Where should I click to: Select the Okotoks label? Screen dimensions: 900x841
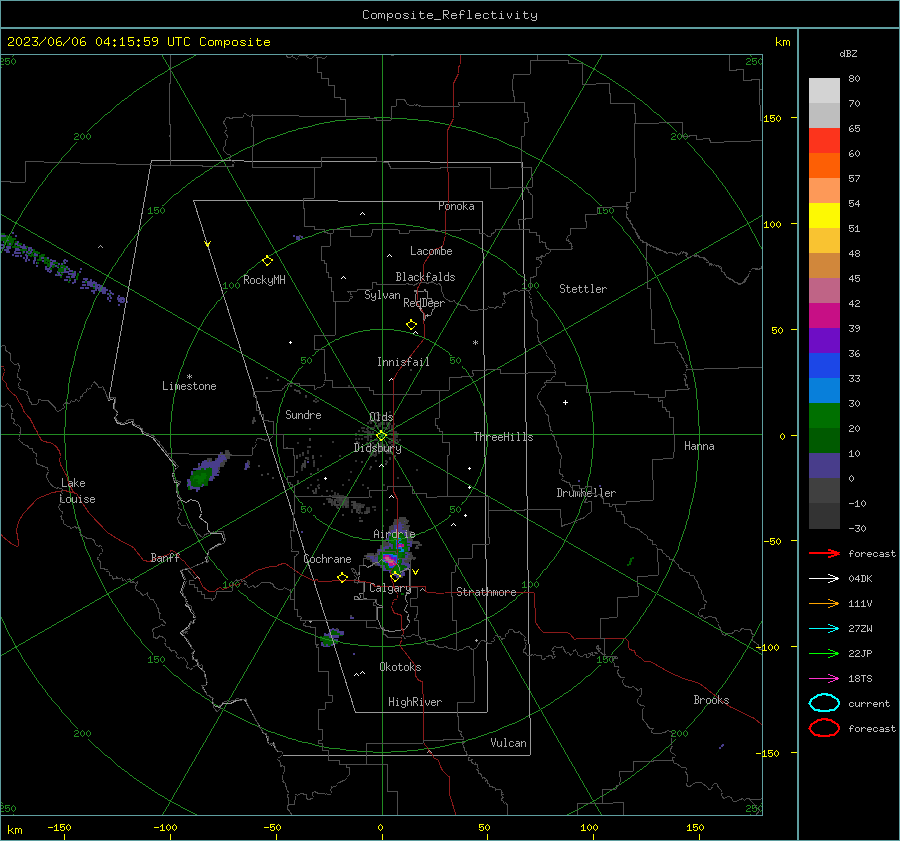pyautogui.click(x=401, y=668)
